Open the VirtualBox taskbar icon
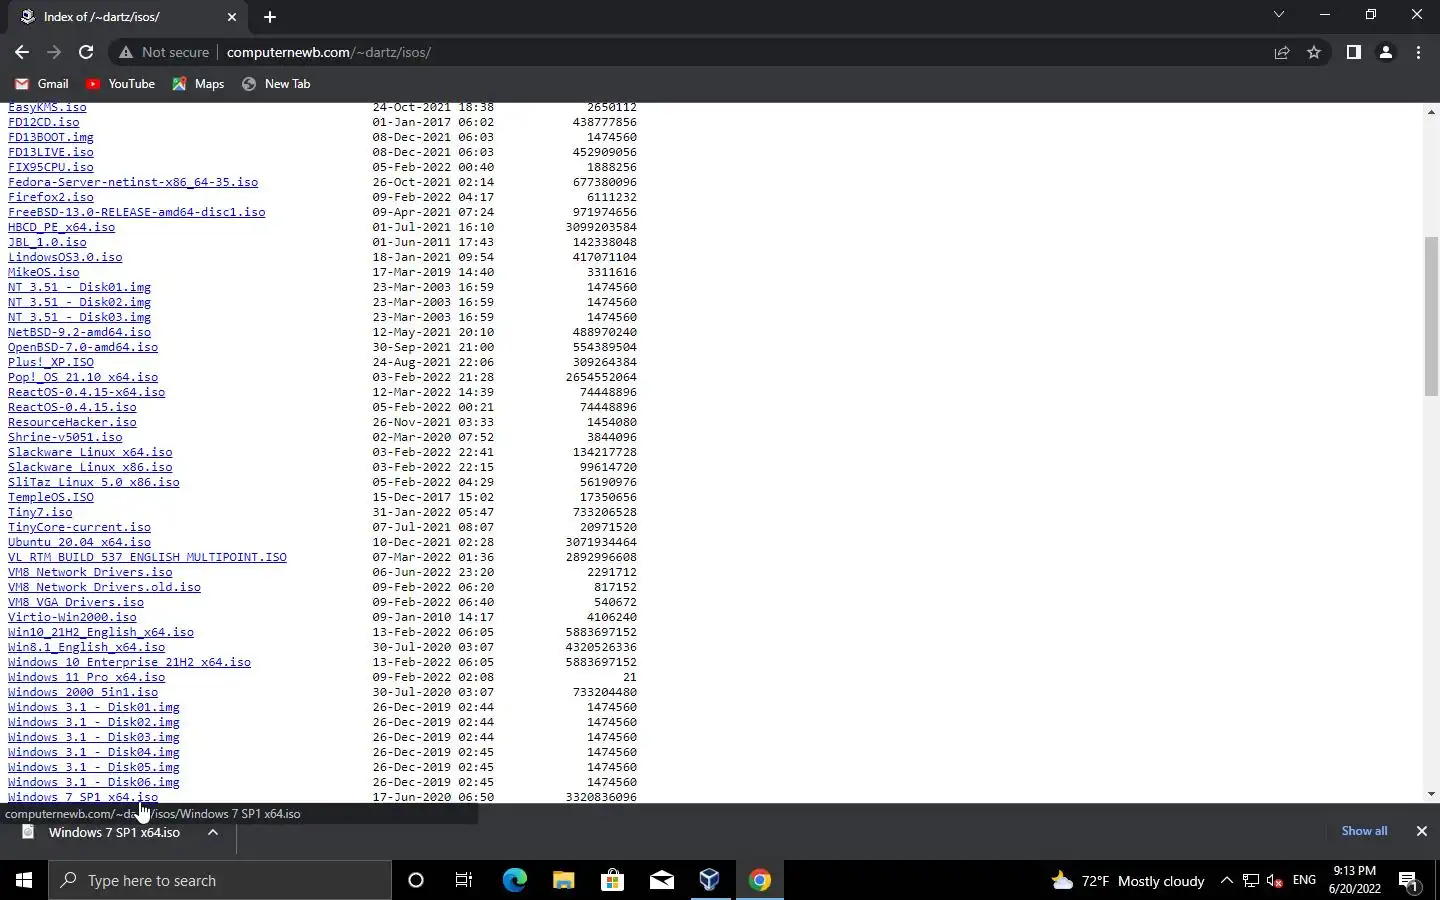The height and width of the screenshot is (900, 1440). pyautogui.click(x=710, y=880)
